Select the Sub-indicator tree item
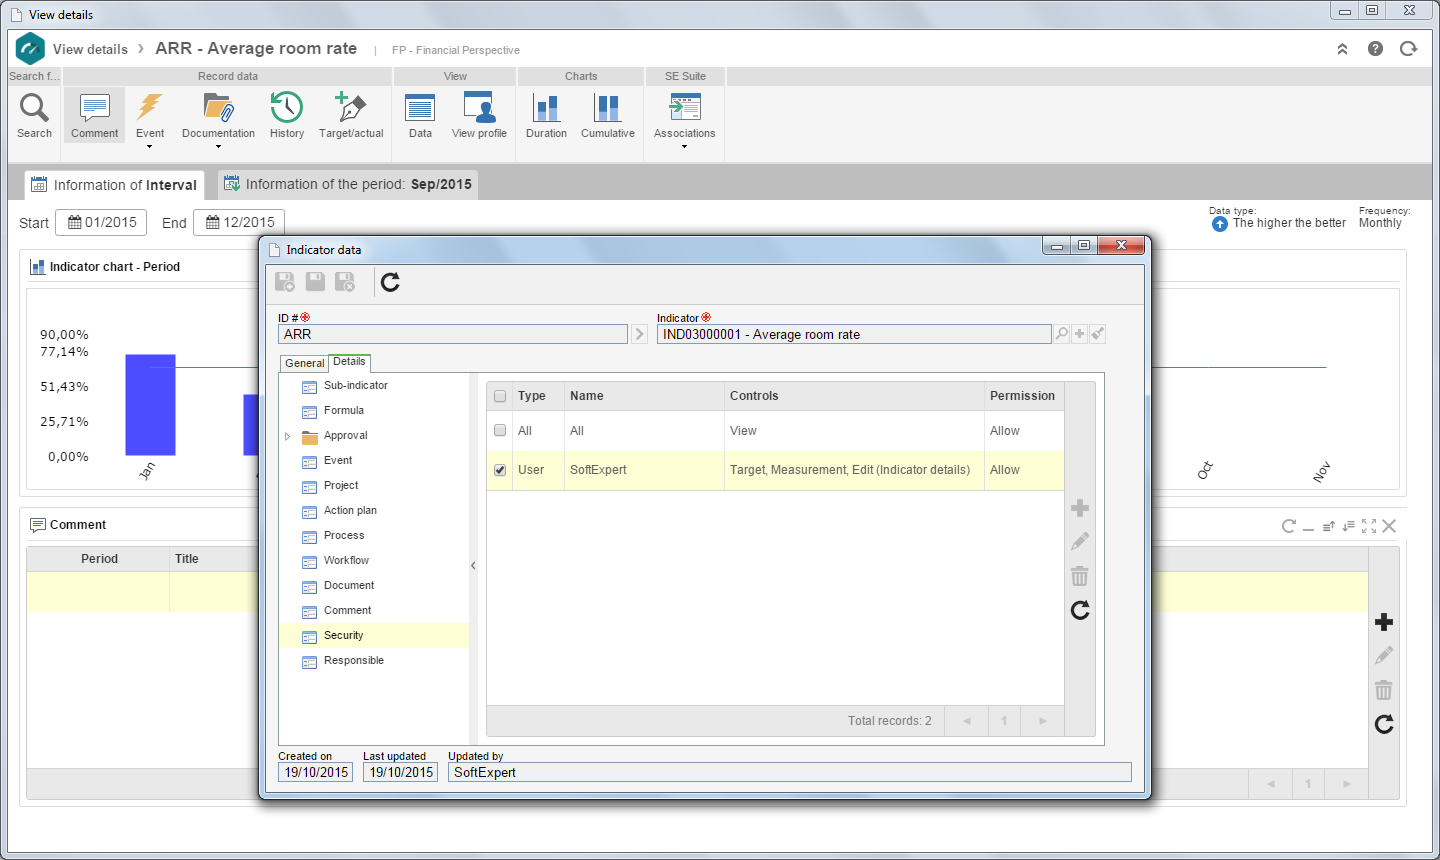The image size is (1440, 860). (x=356, y=386)
